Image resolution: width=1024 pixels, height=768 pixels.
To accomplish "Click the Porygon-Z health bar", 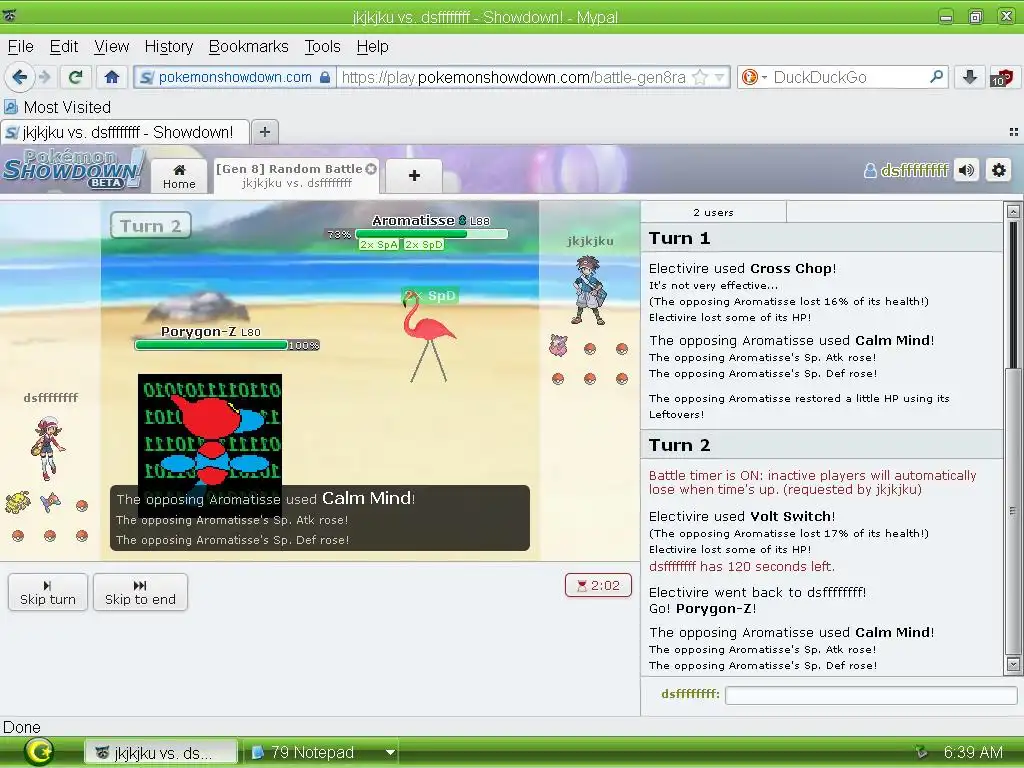I will click(212, 345).
